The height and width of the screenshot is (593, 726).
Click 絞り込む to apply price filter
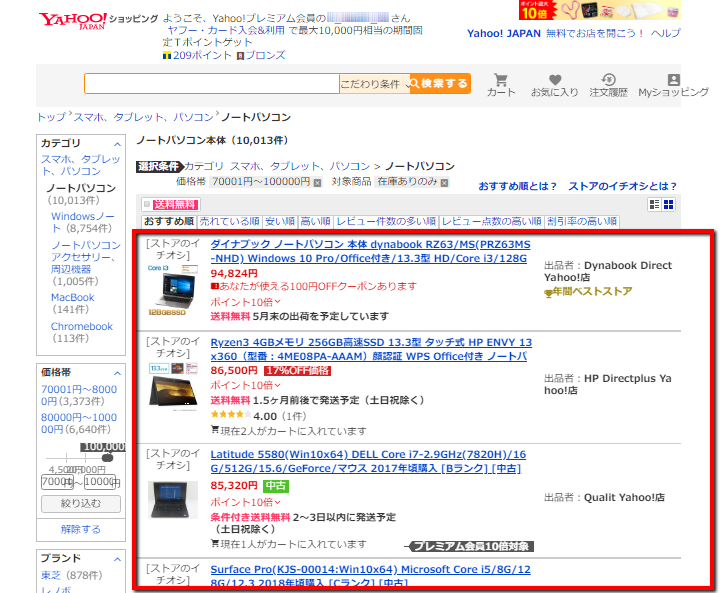click(80, 503)
